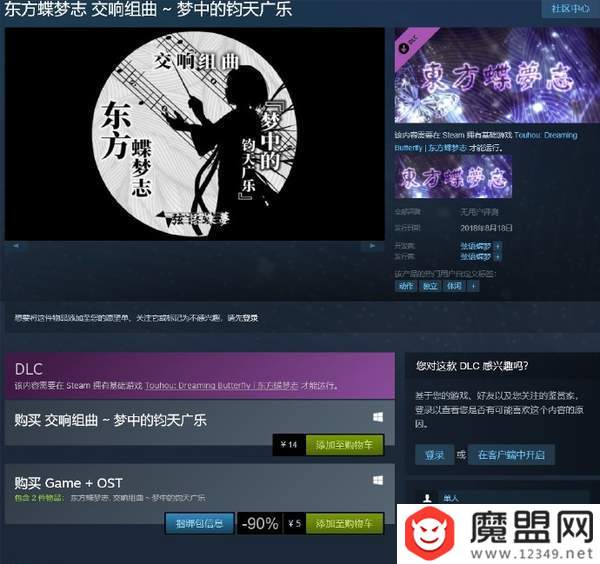Open the 社区中心 community hub button
The height and width of the screenshot is (564, 600).
point(571,9)
